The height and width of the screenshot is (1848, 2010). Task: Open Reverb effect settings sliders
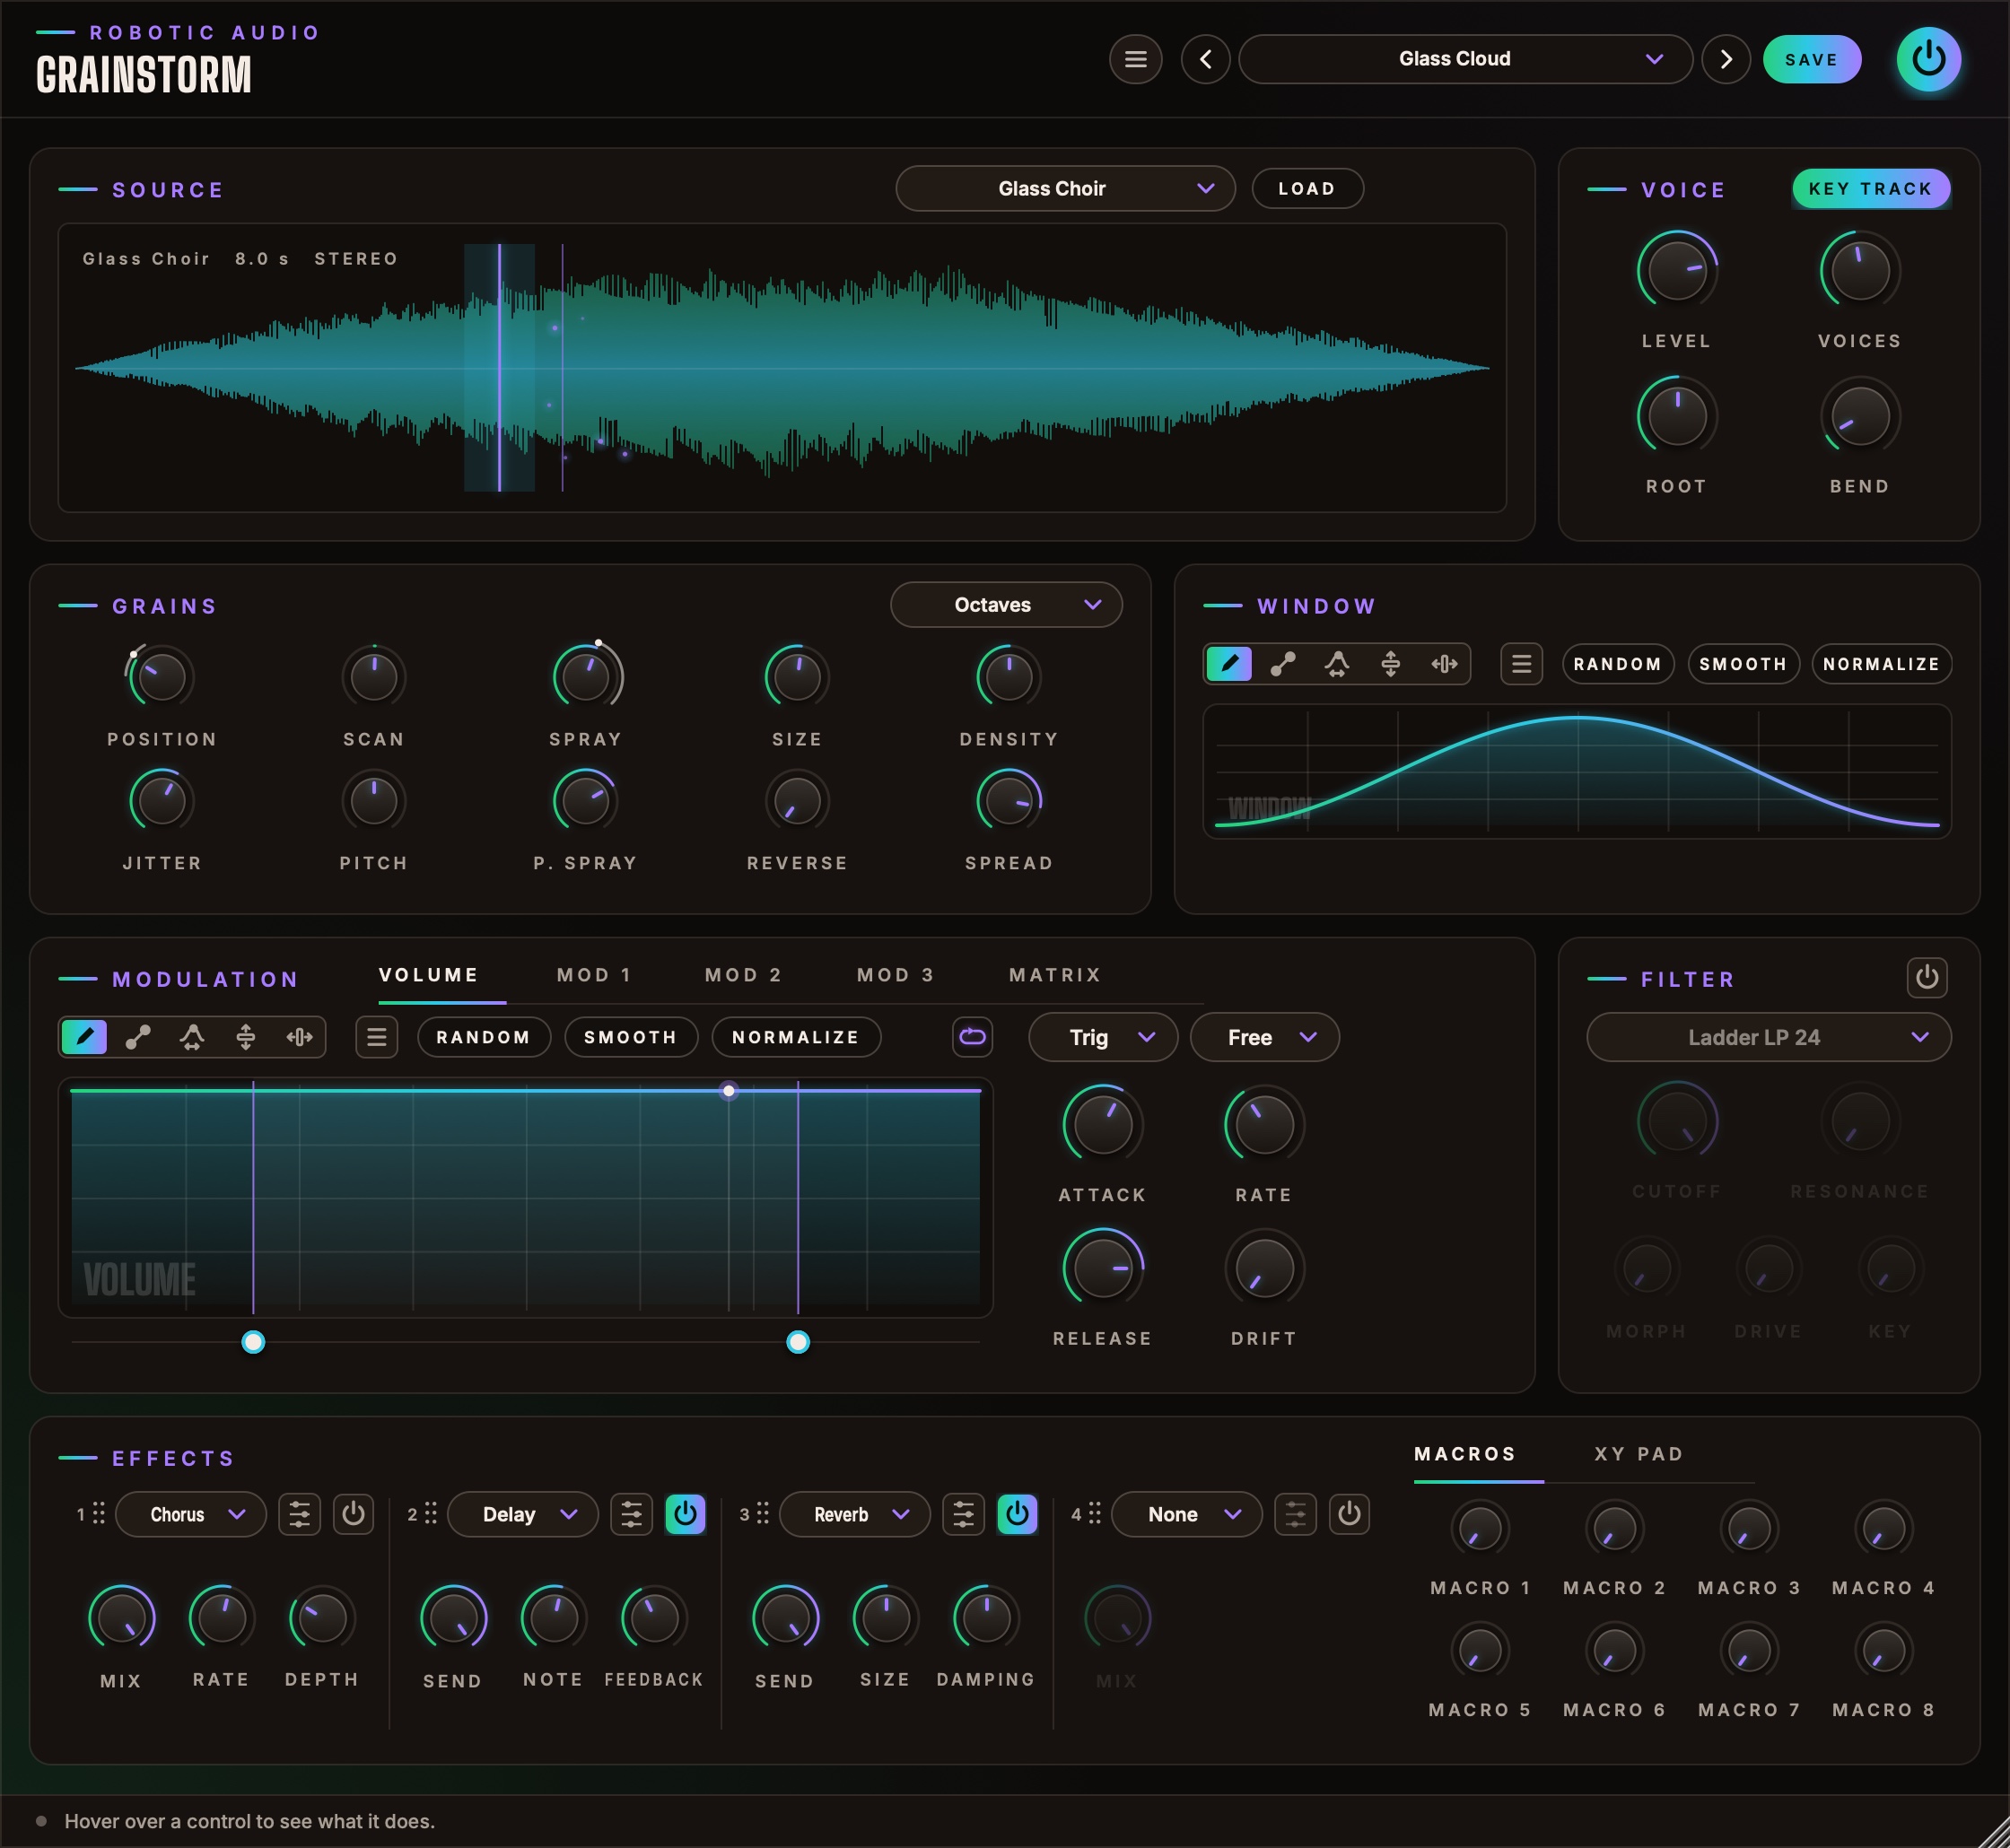tap(963, 1514)
